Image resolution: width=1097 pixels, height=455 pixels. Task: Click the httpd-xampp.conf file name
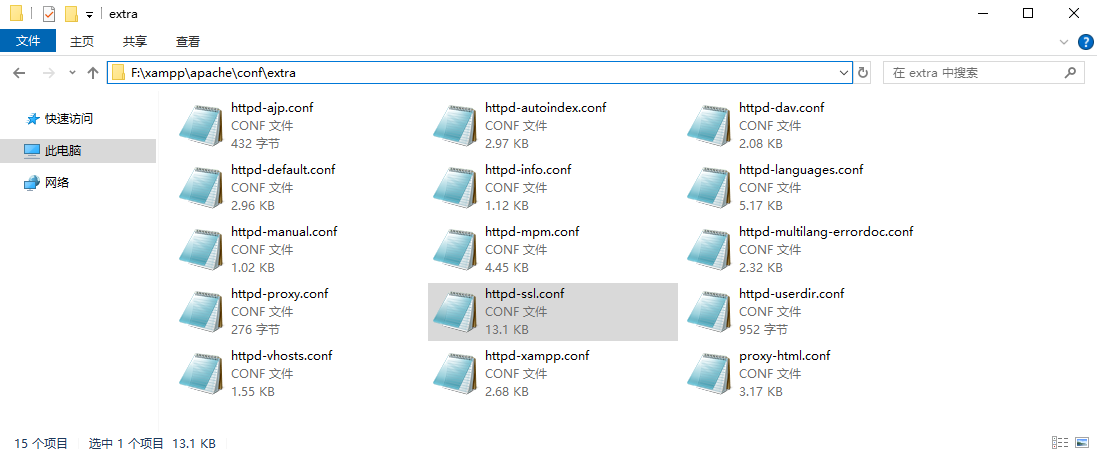(538, 355)
